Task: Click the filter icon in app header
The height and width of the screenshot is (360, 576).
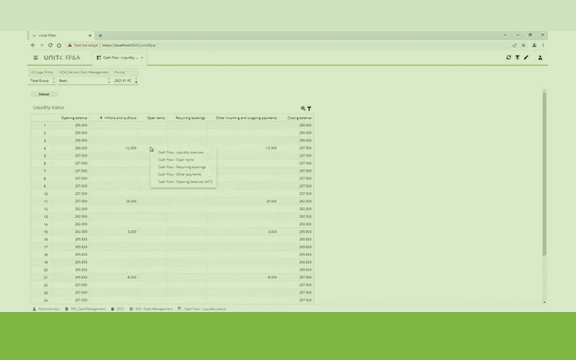Action: click(517, 58)
